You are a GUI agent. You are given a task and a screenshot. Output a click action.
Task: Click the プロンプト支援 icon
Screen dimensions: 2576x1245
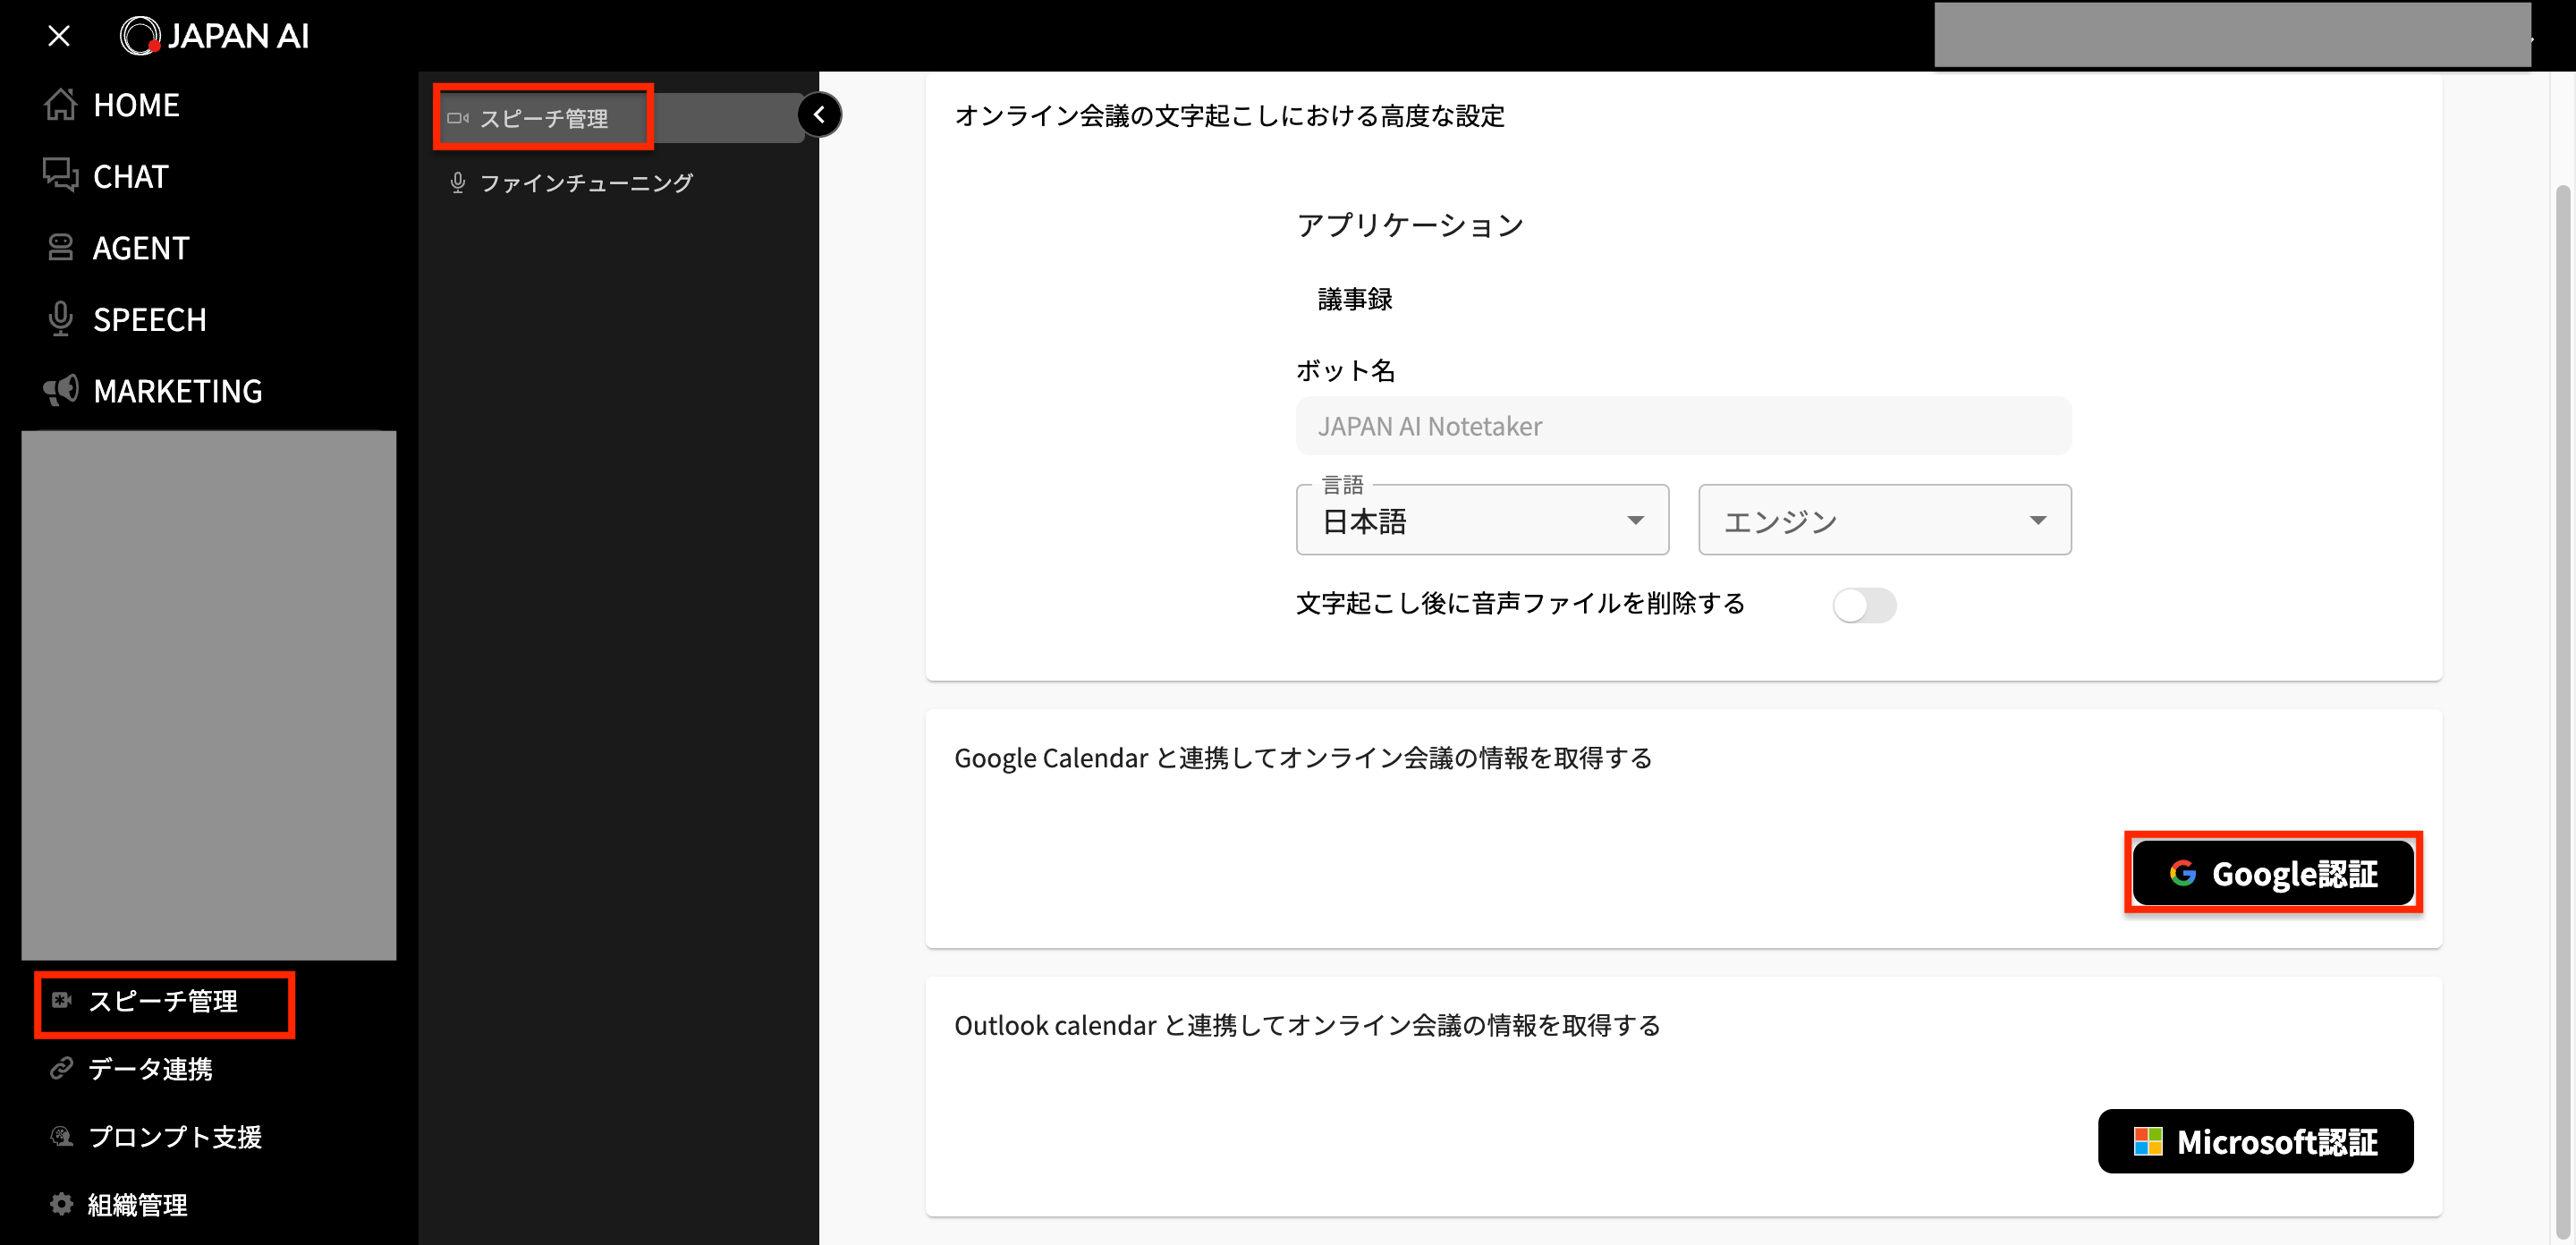[x=62, y=1137]
